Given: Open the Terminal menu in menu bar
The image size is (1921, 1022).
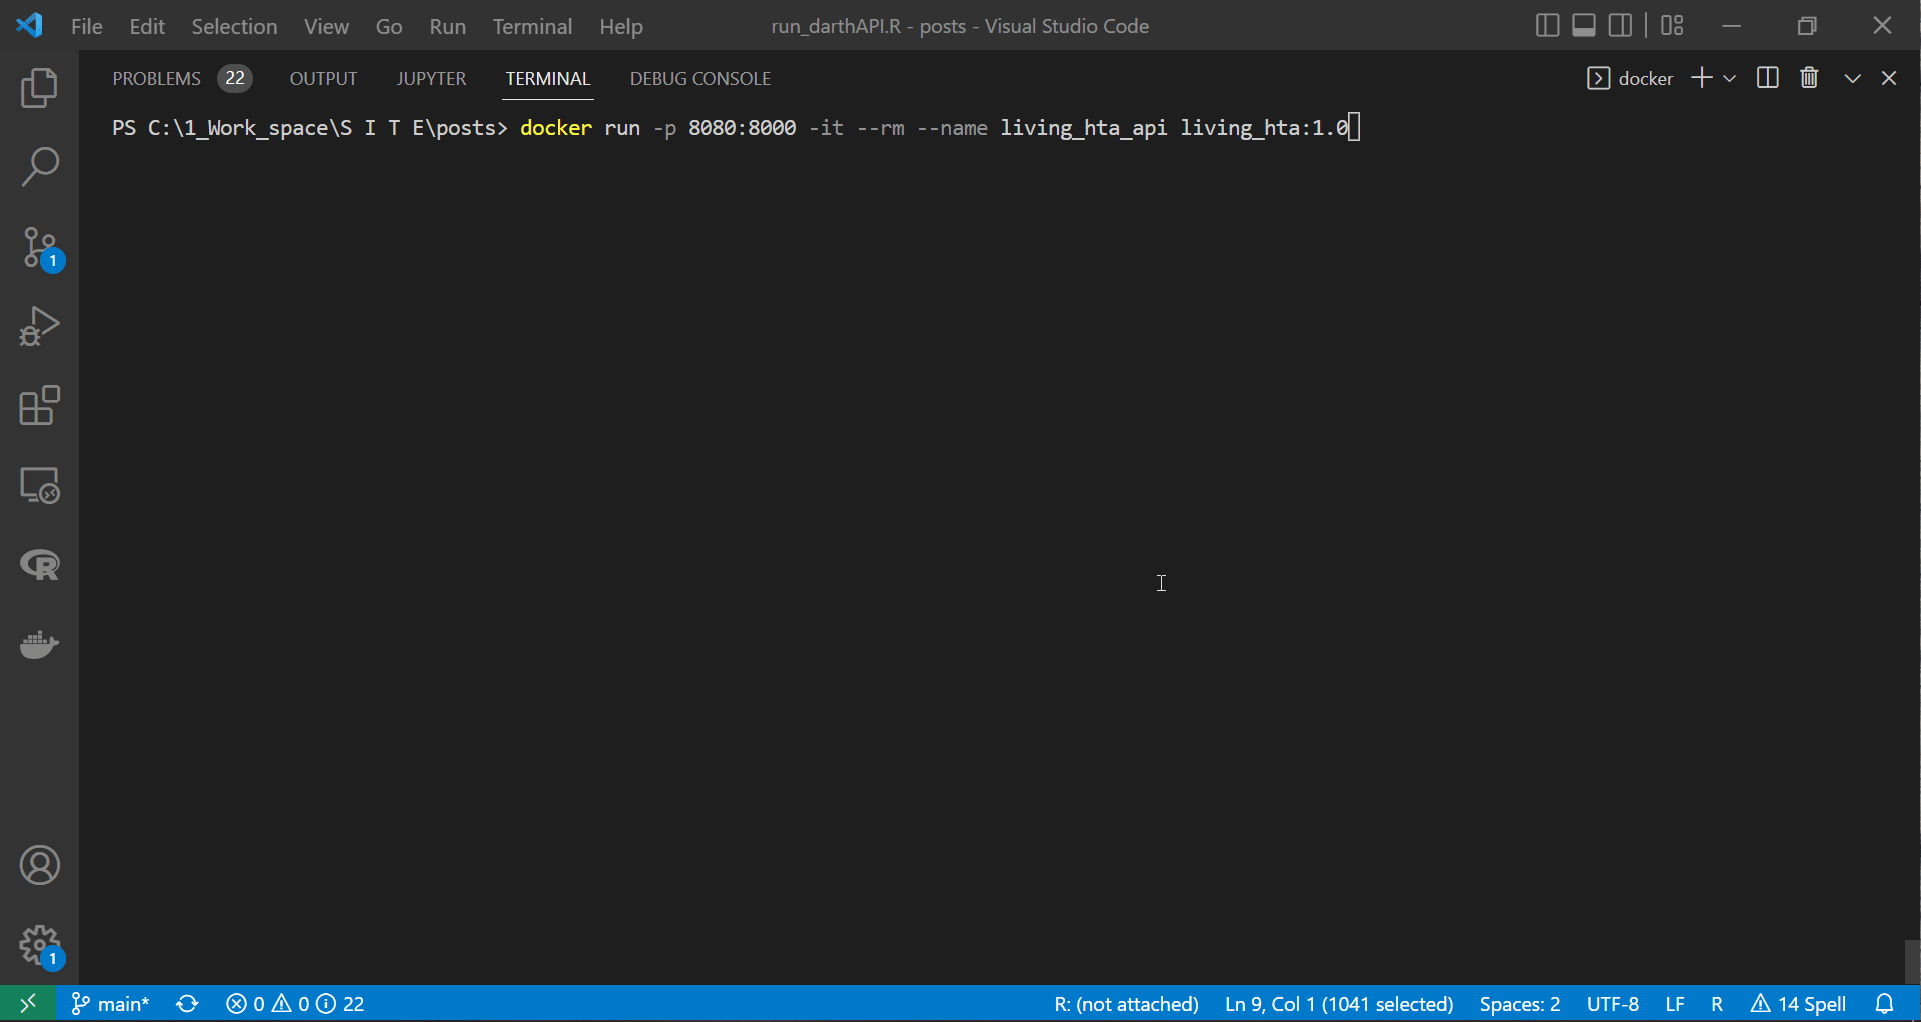Looking at the screenshot, I should [531, 27].
